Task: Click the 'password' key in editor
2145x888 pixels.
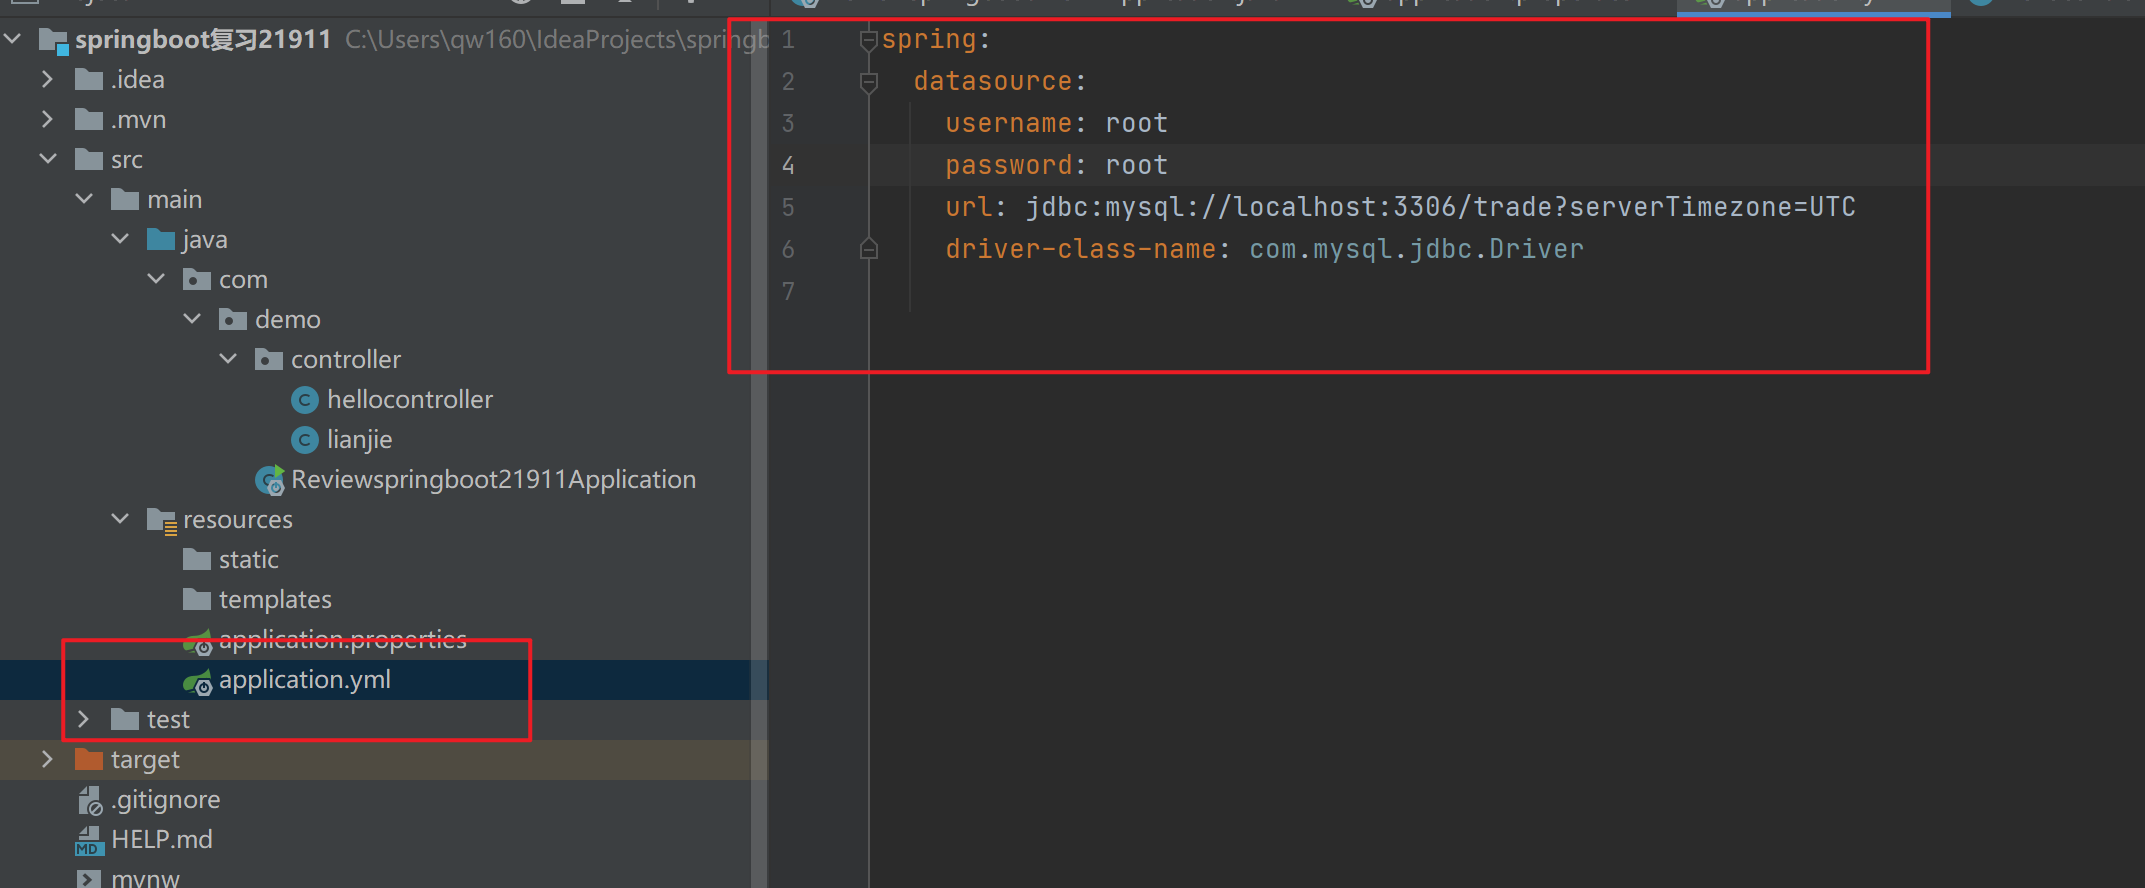Action: pos(1009,165)
